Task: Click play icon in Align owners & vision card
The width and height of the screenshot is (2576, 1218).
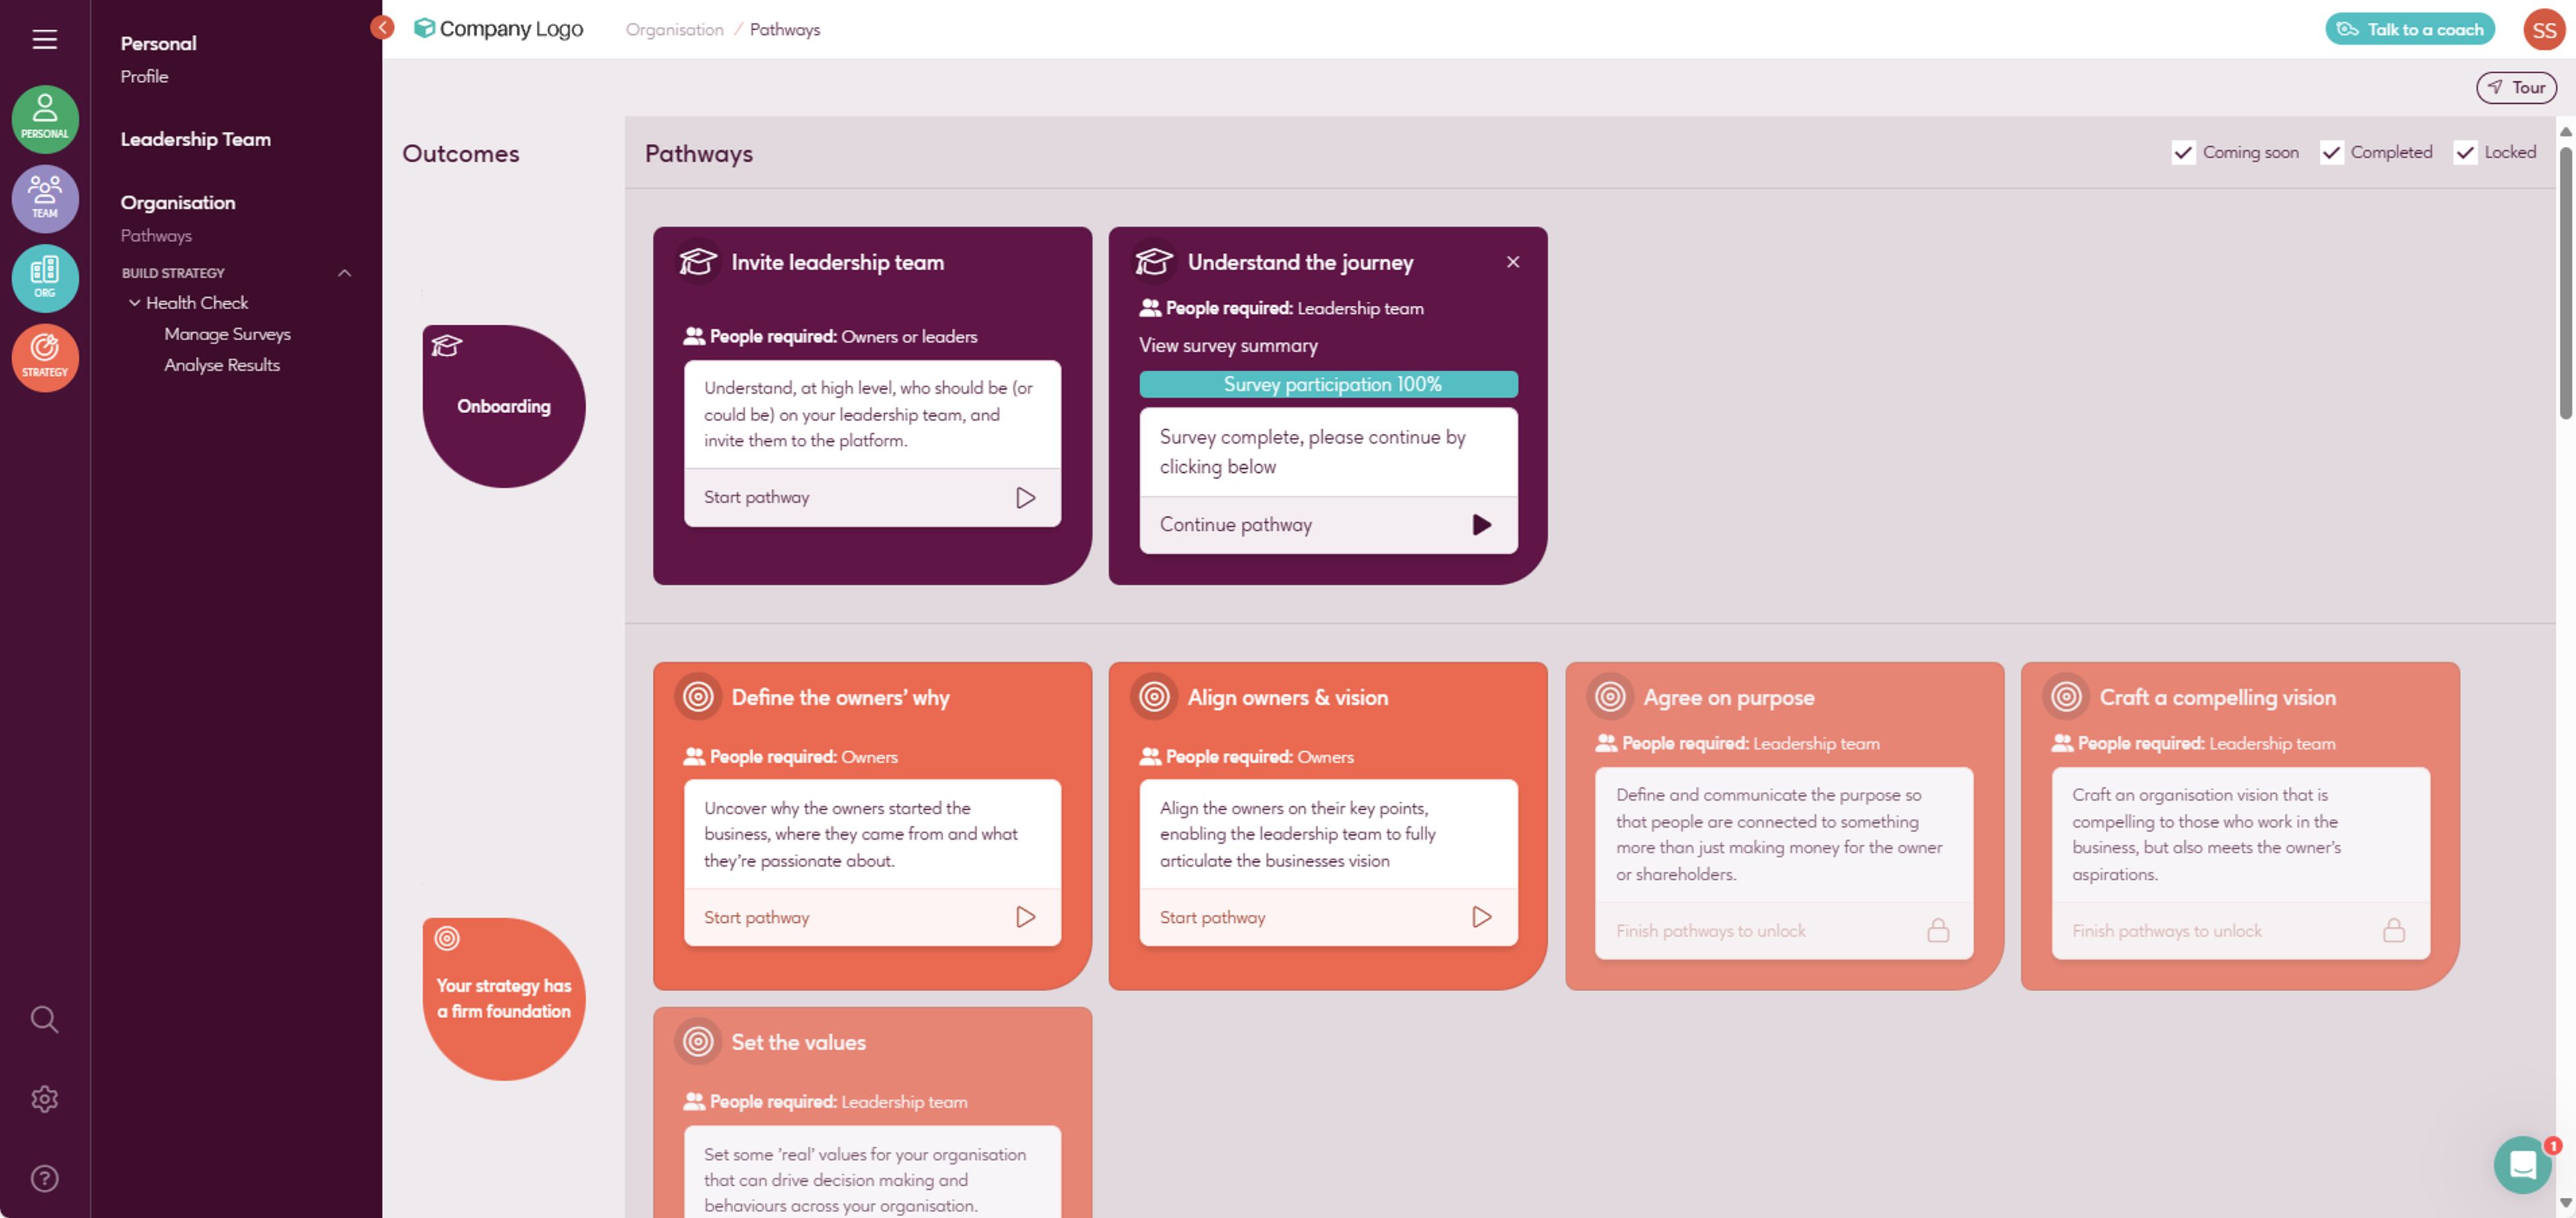Action: point(1481,917)
